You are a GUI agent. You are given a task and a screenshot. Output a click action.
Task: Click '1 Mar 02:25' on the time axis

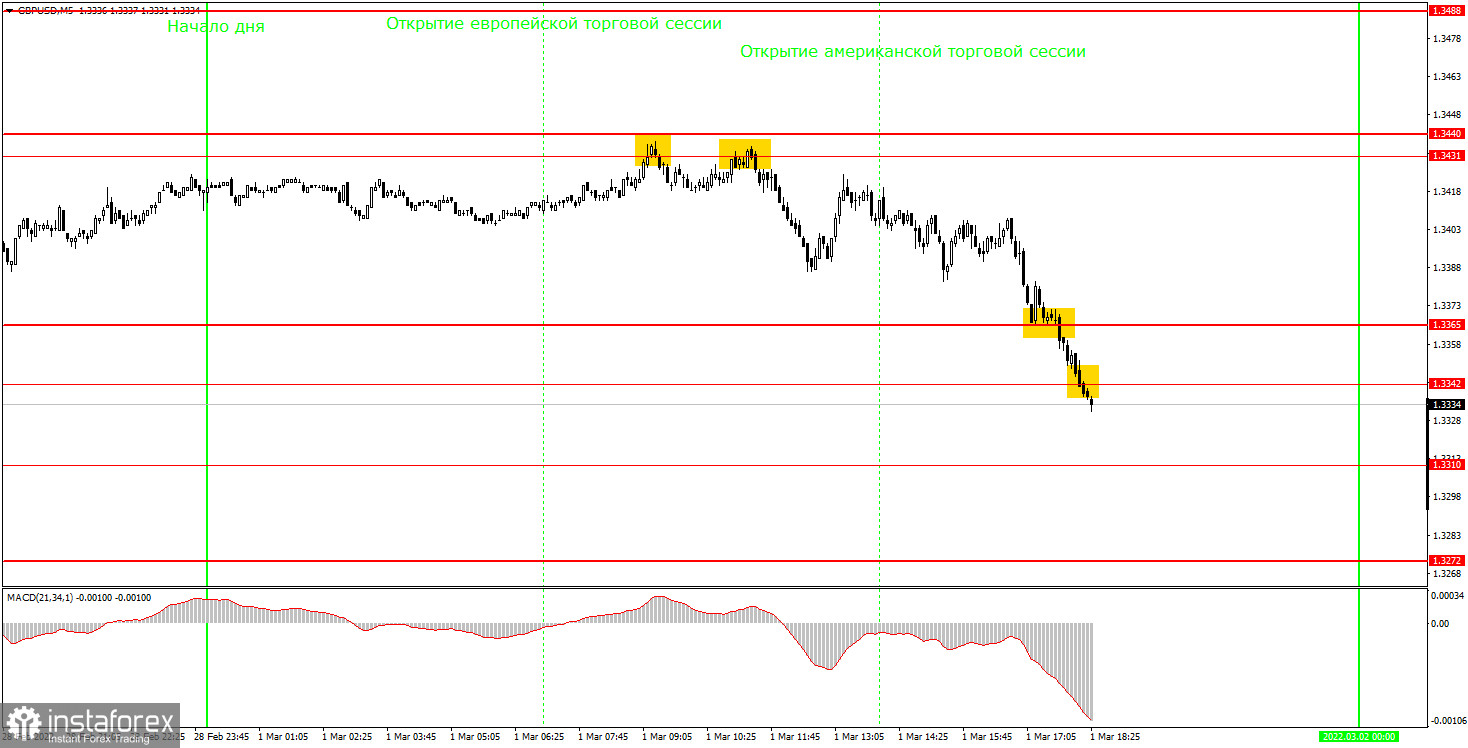click(349, 737)
